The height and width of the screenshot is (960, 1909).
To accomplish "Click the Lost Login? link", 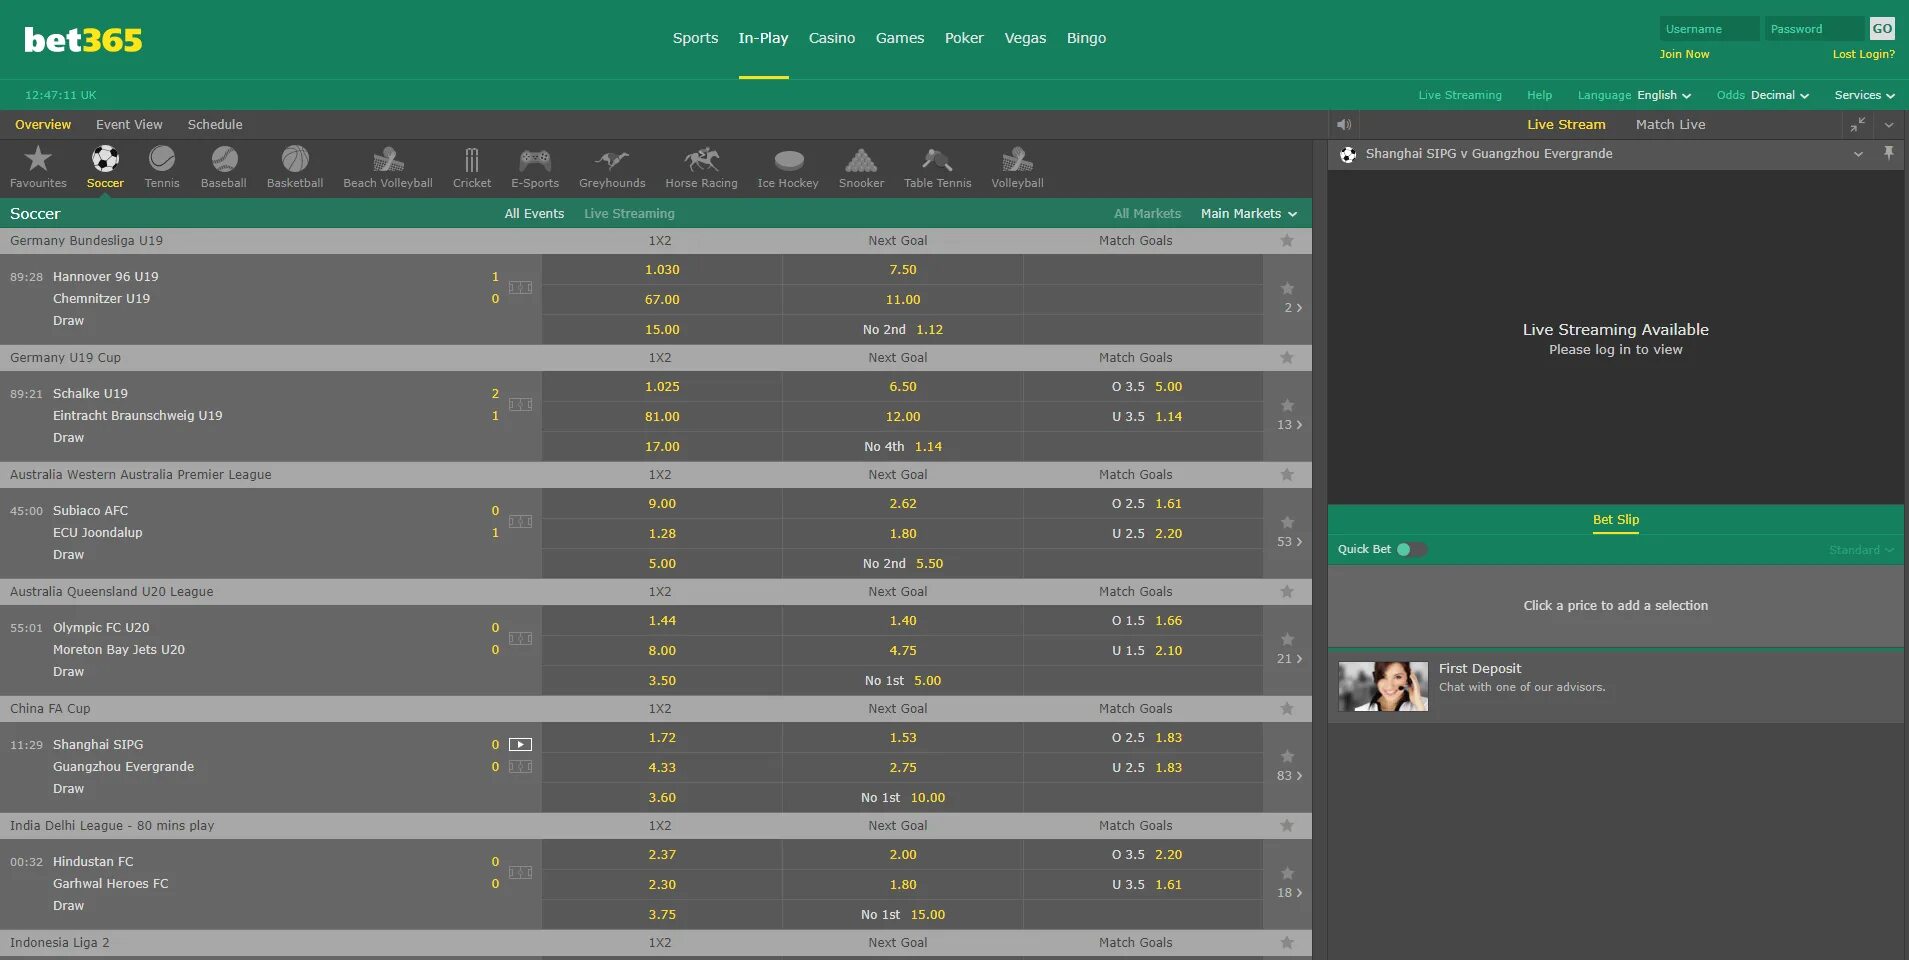I will click(1863, 54).
